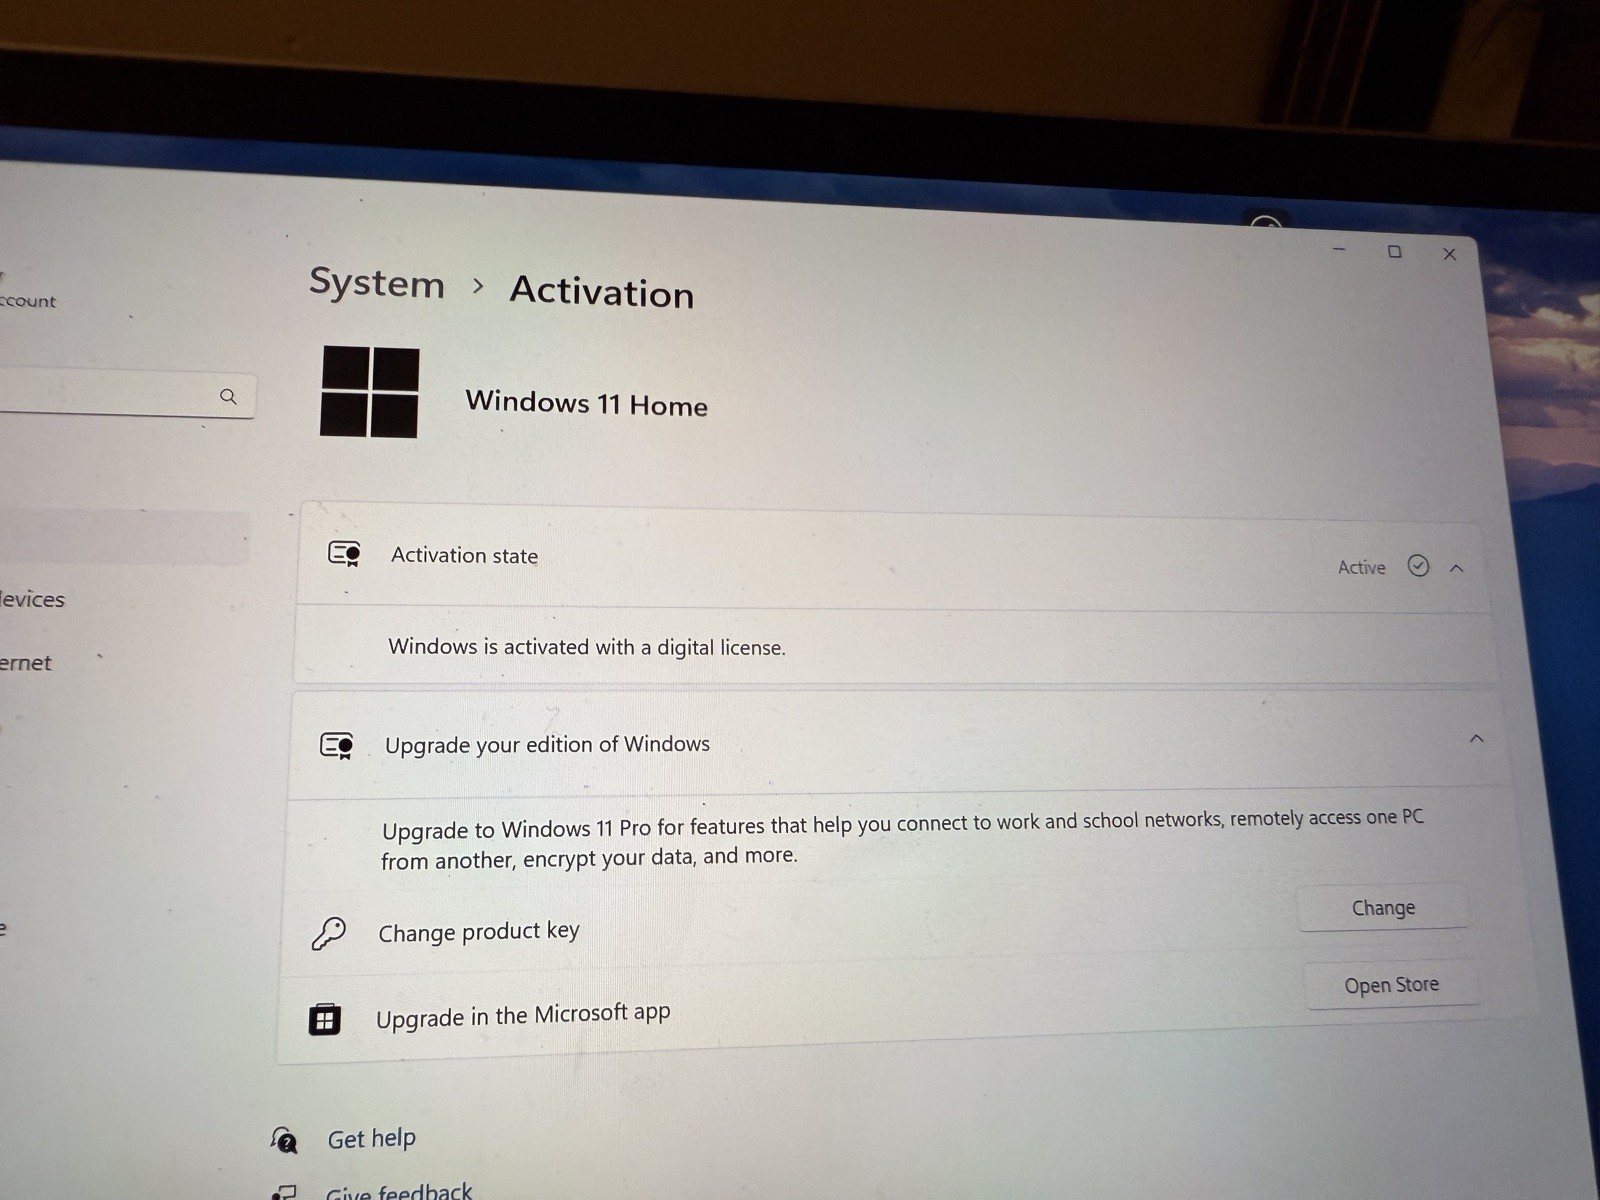Click the Microsoft Store icon beside Upgrade in the Microsoft app
1600x1200 pixels.
tap(324, 1020)
